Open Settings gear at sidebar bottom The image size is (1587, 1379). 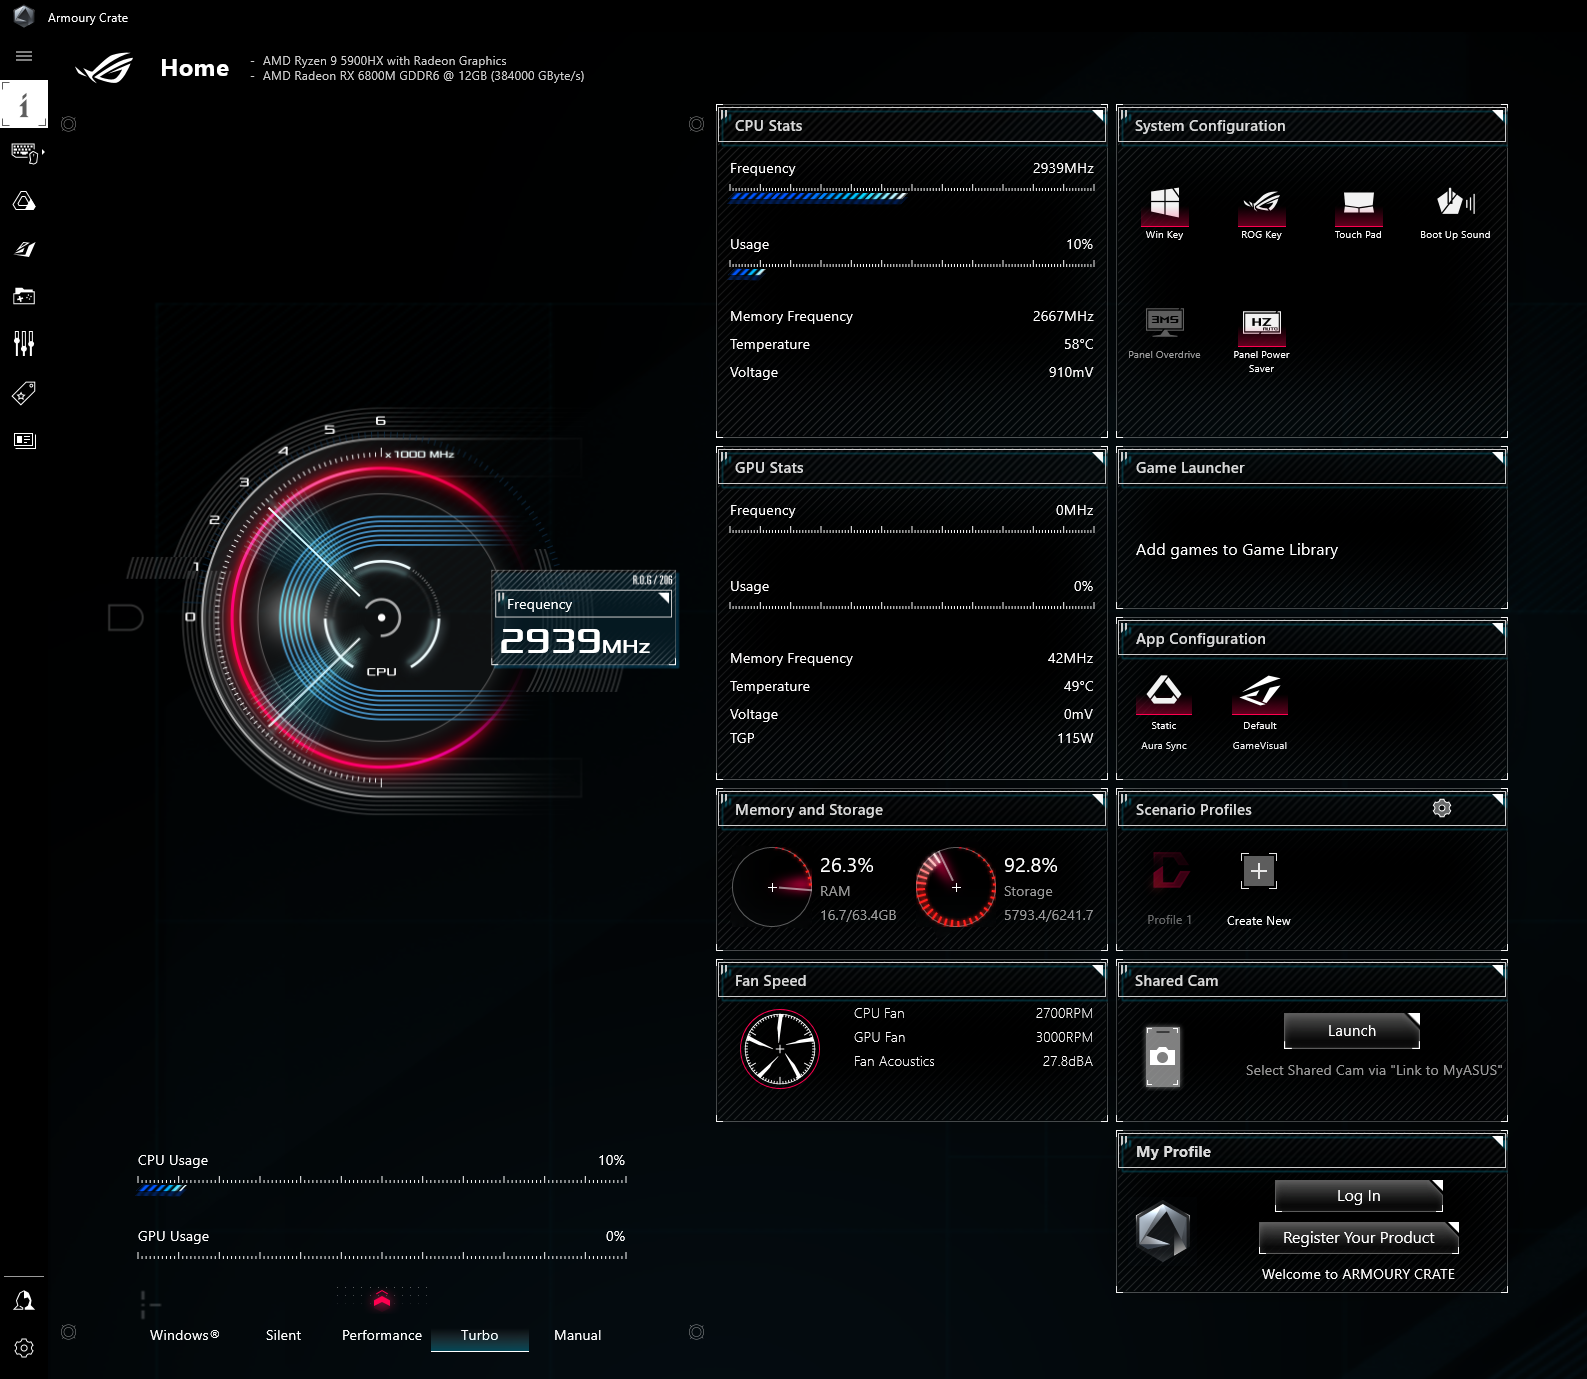24,1348
